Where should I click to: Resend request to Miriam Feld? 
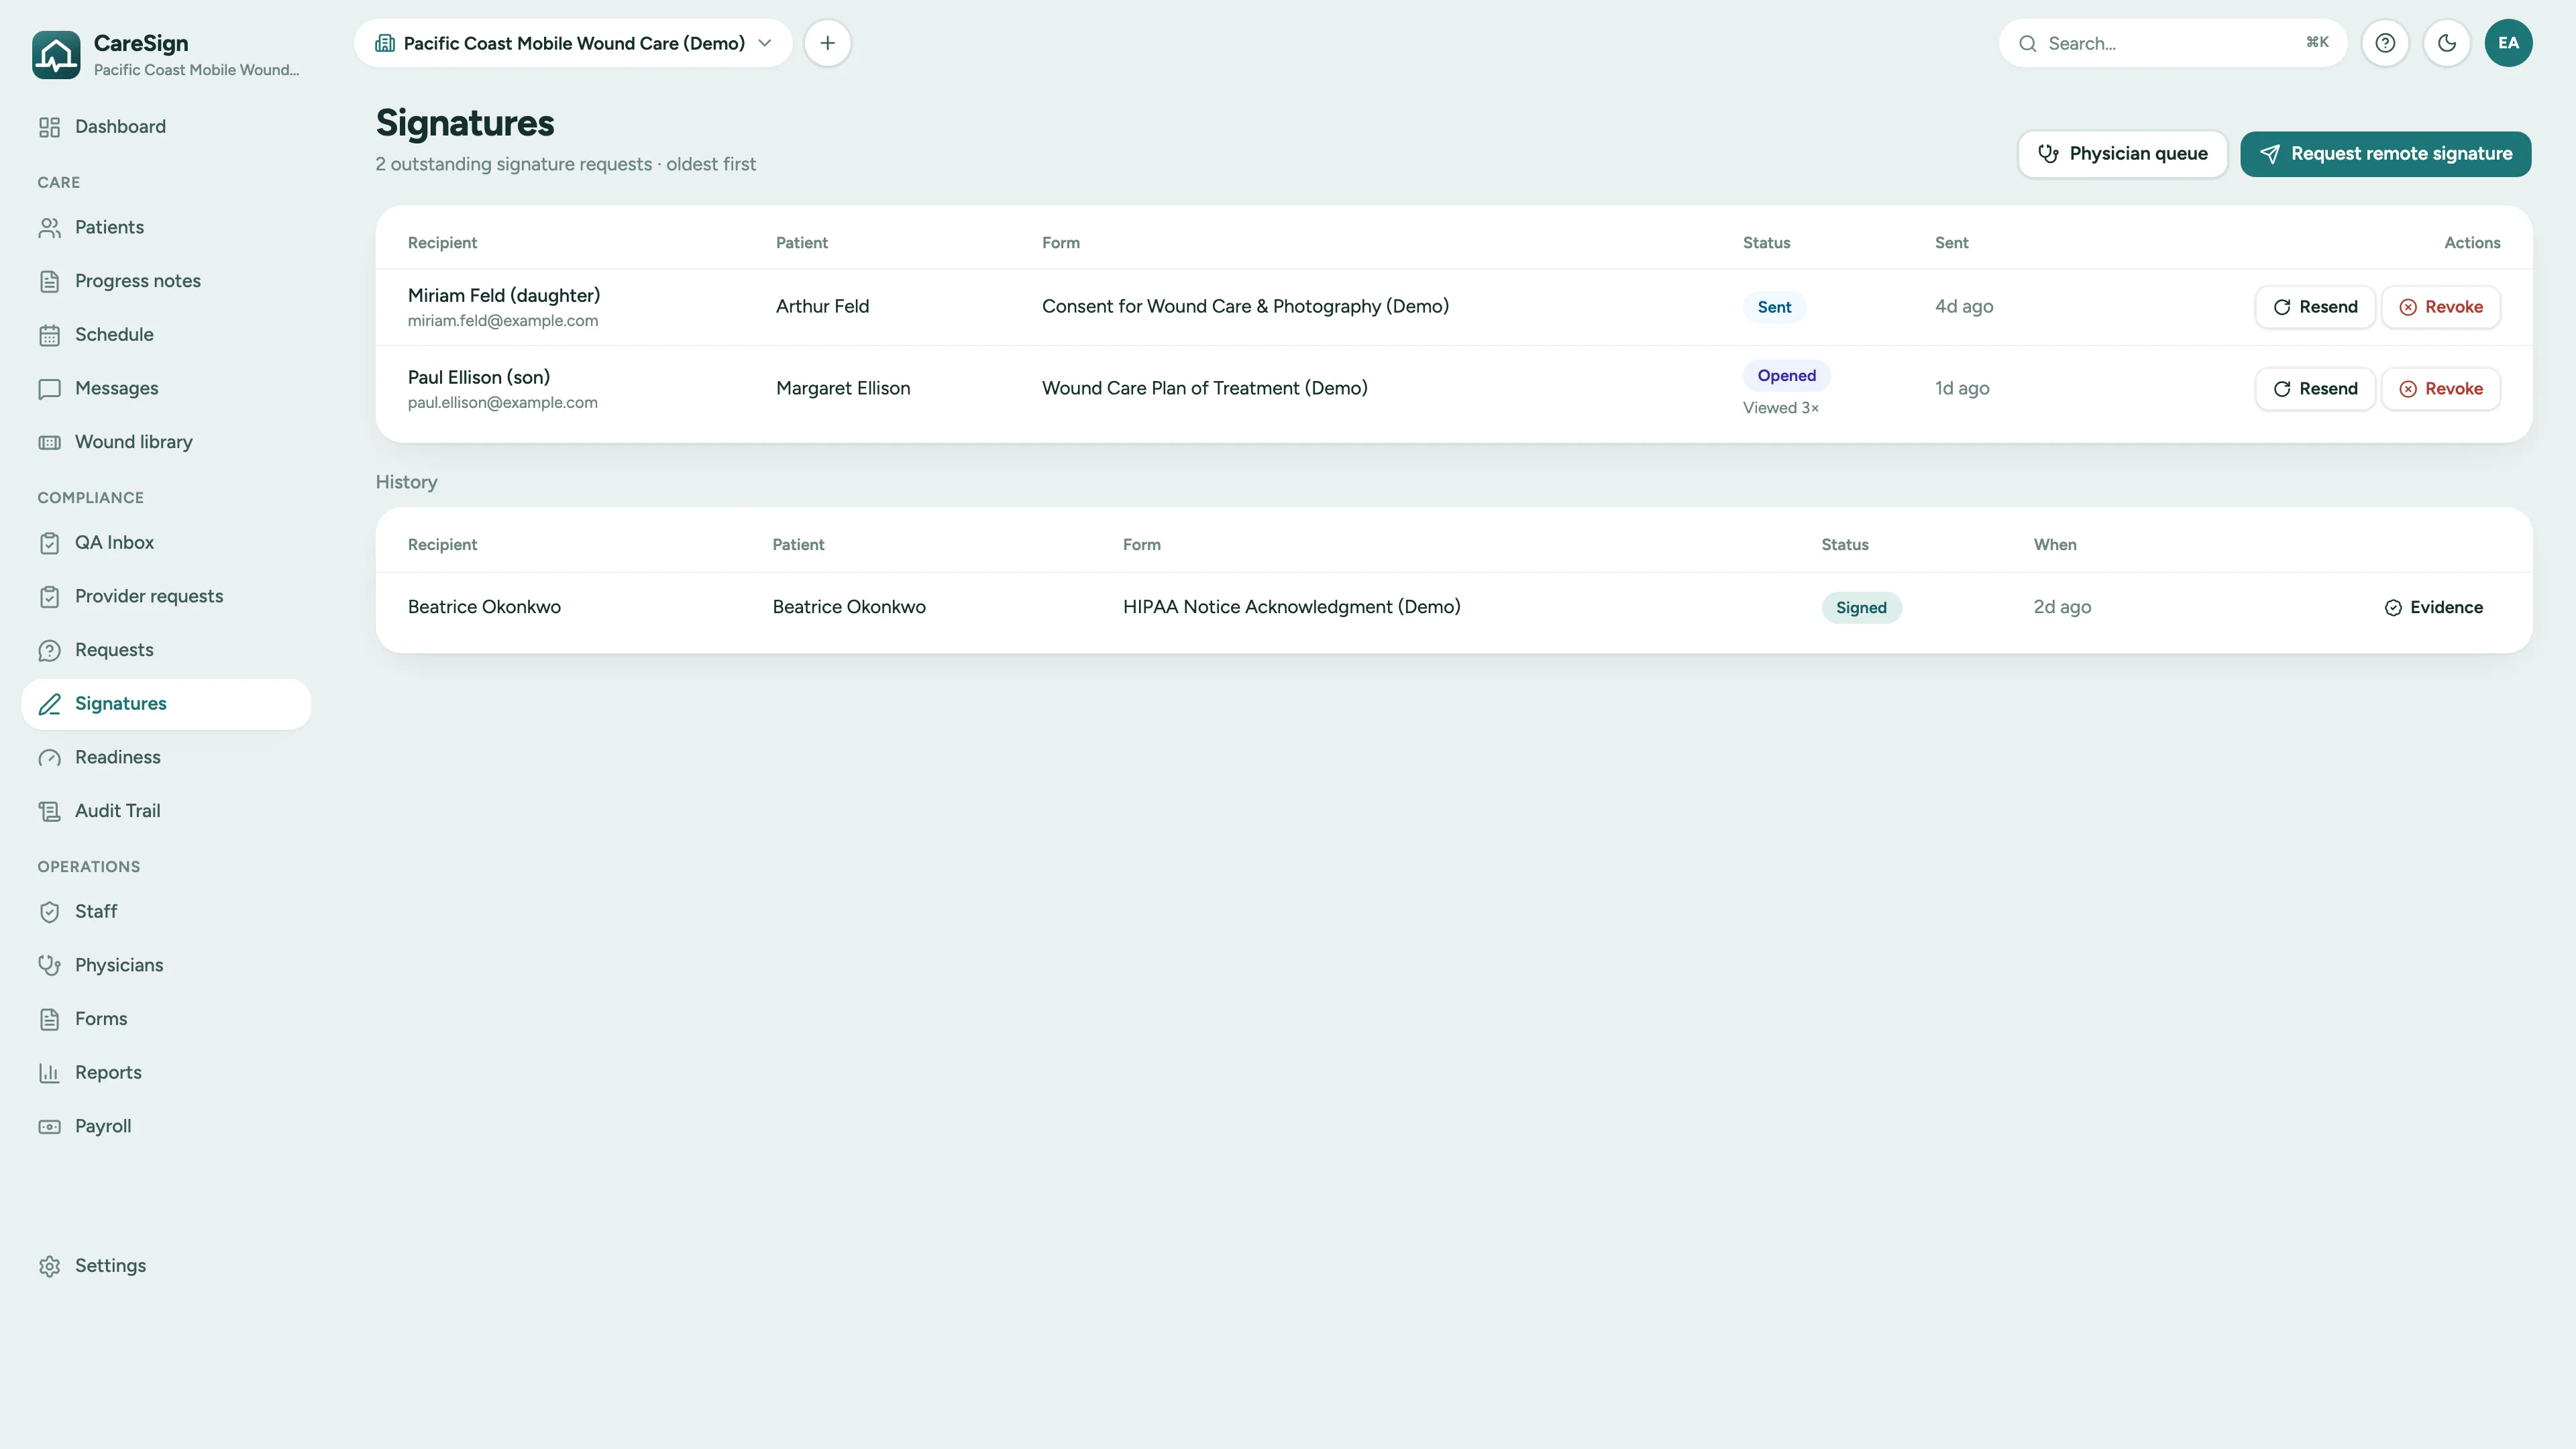click(x=2314, y=307)
